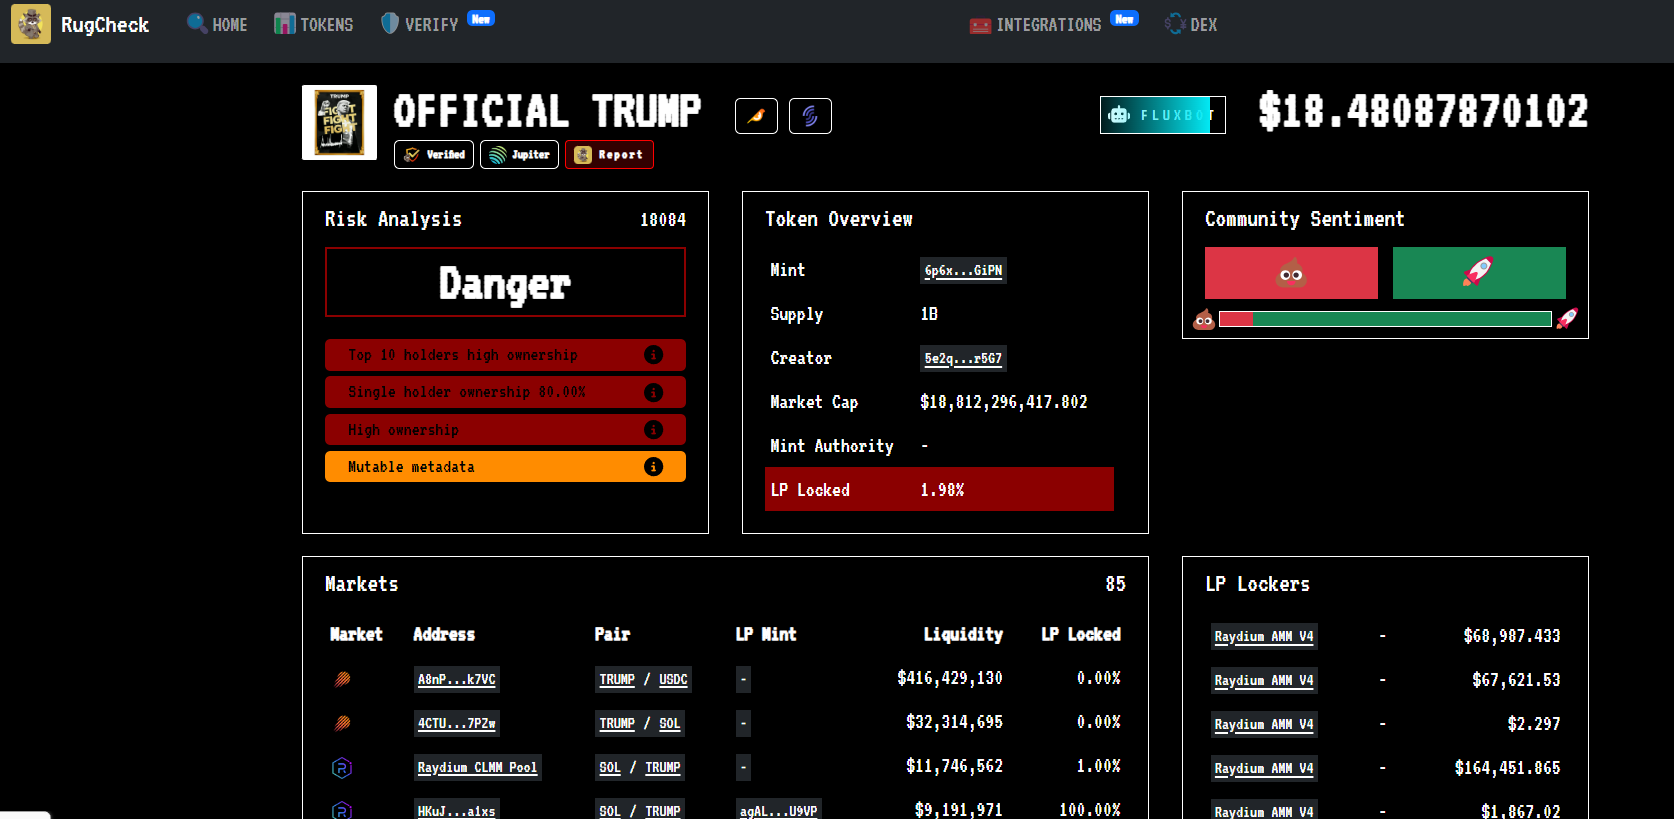Click the info icon for Top 10 holders high ownership
The height and width of the screenshot is (819, 1674).
click(x=653, y=355)
